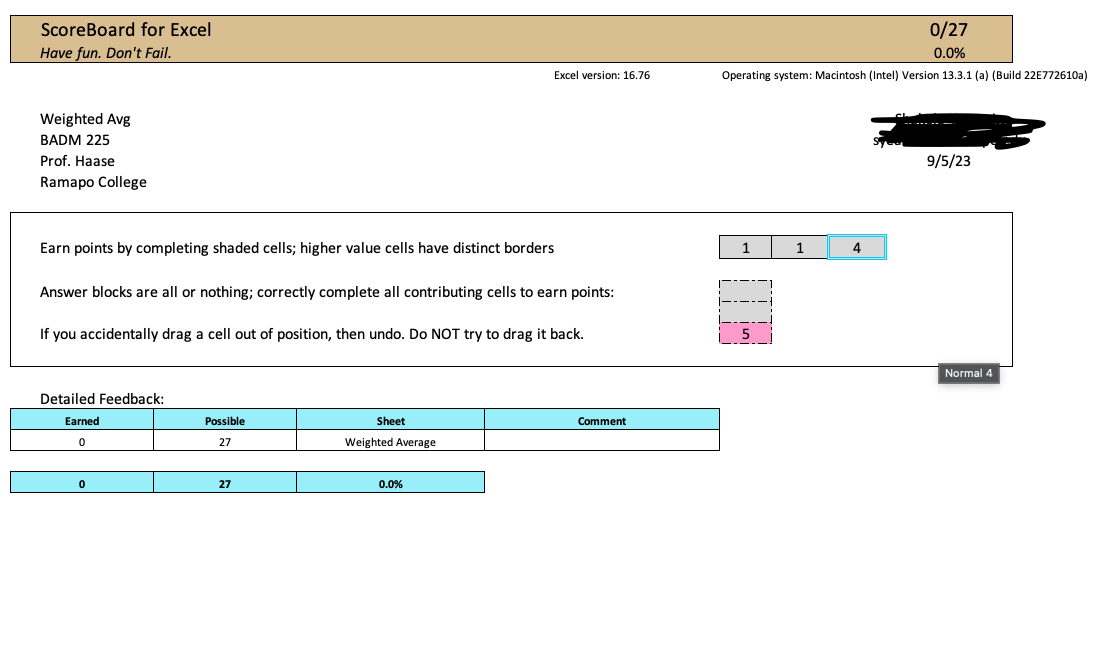The image size is (1113, 646).
Task: Click the Operating system version text
Action: [904, 75]
